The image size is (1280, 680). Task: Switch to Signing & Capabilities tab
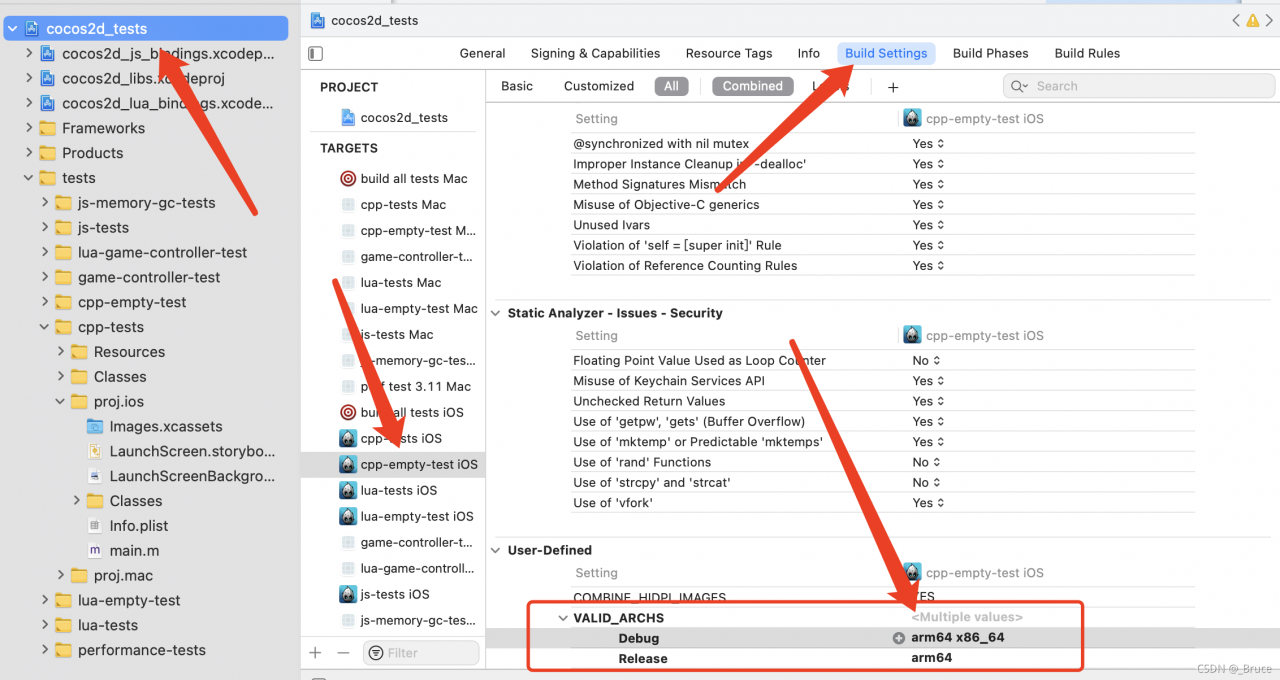[595, 54]
